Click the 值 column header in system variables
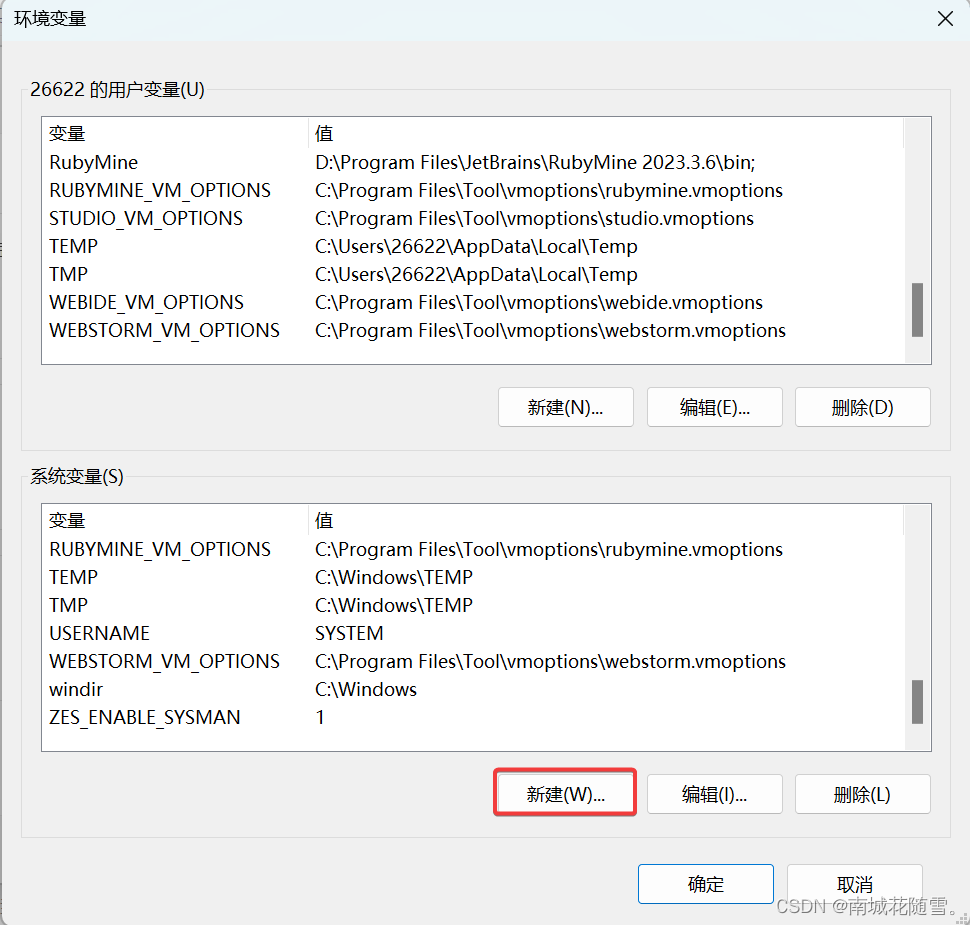This screenshot has width=970, height=925. [606, 520]
